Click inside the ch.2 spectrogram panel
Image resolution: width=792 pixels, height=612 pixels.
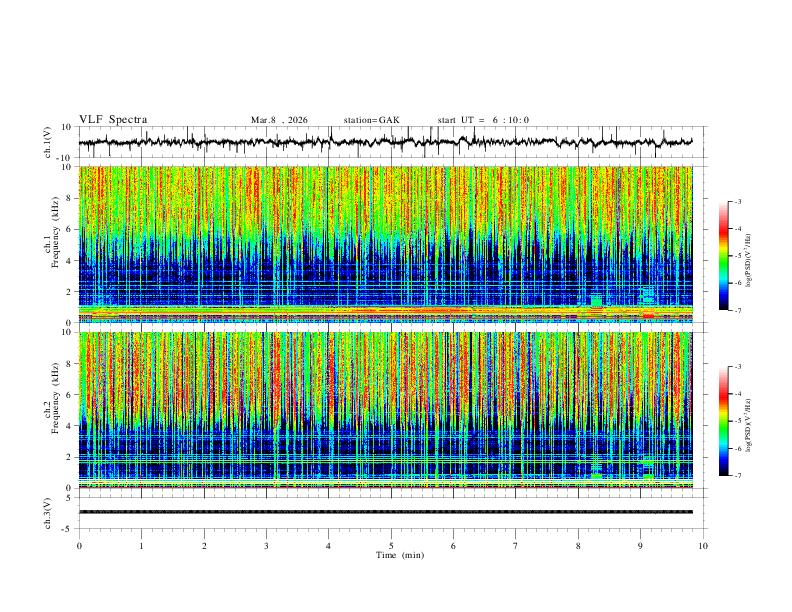click(x=385, y=410)
